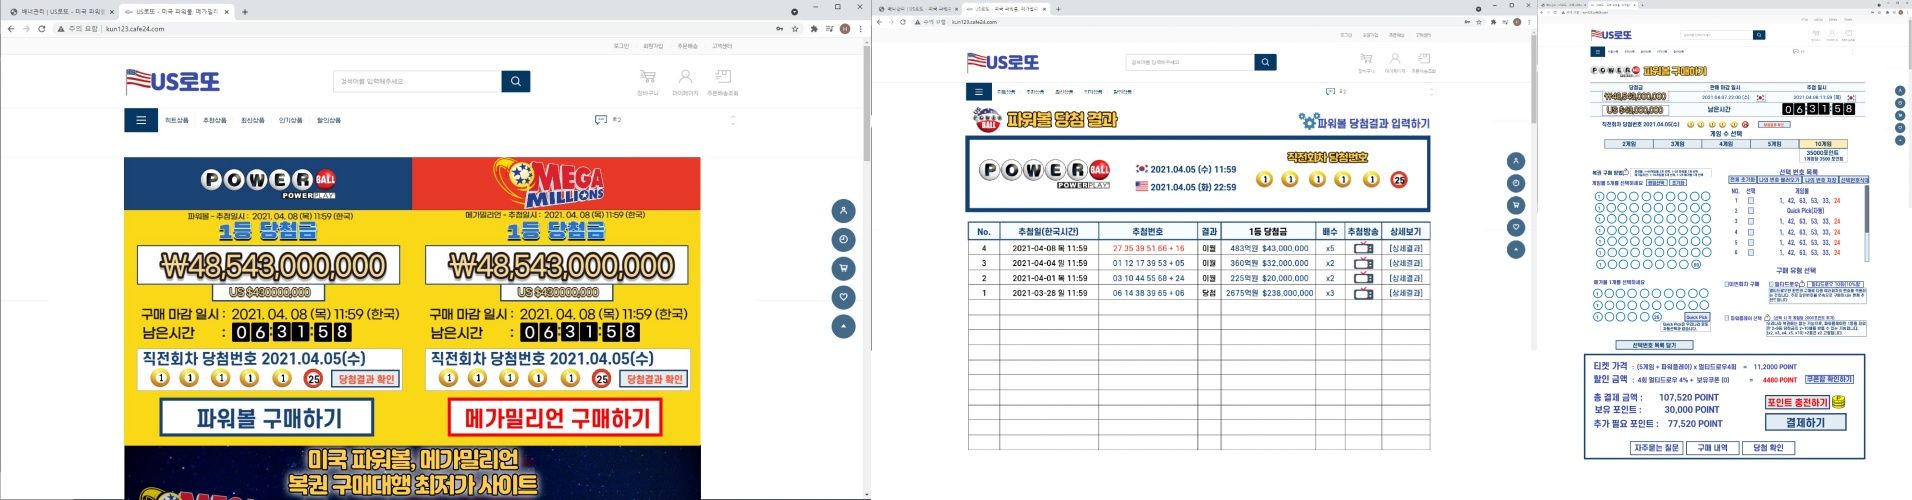Open My Page person icon in left window header
This screenshot has width=1912, height=500.
pyautogui.click(x=685, y=77)
